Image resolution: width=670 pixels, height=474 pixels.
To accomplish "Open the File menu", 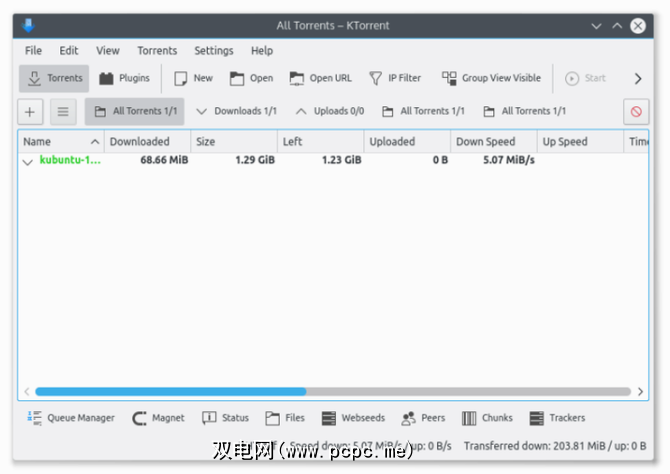I will pyautogui.click(x=33, y=51).
